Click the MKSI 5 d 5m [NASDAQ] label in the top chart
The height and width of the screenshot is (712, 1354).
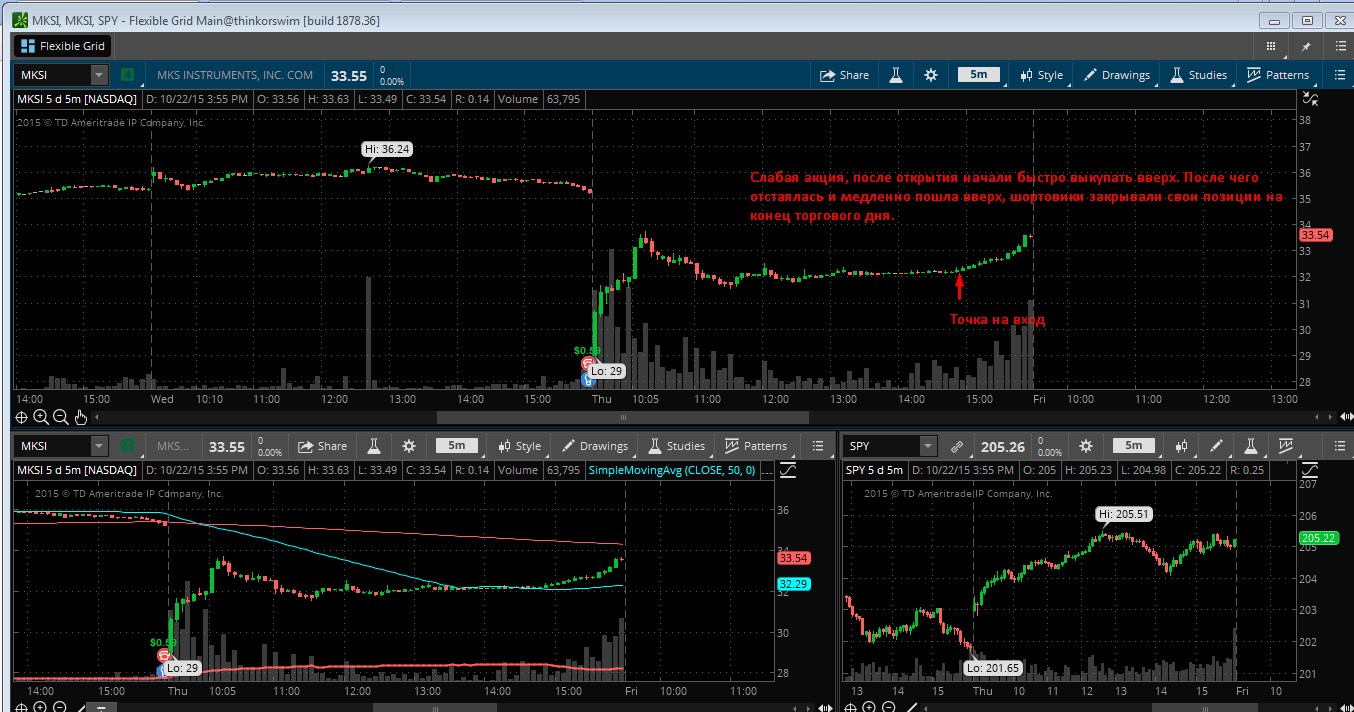click(76, 99)
